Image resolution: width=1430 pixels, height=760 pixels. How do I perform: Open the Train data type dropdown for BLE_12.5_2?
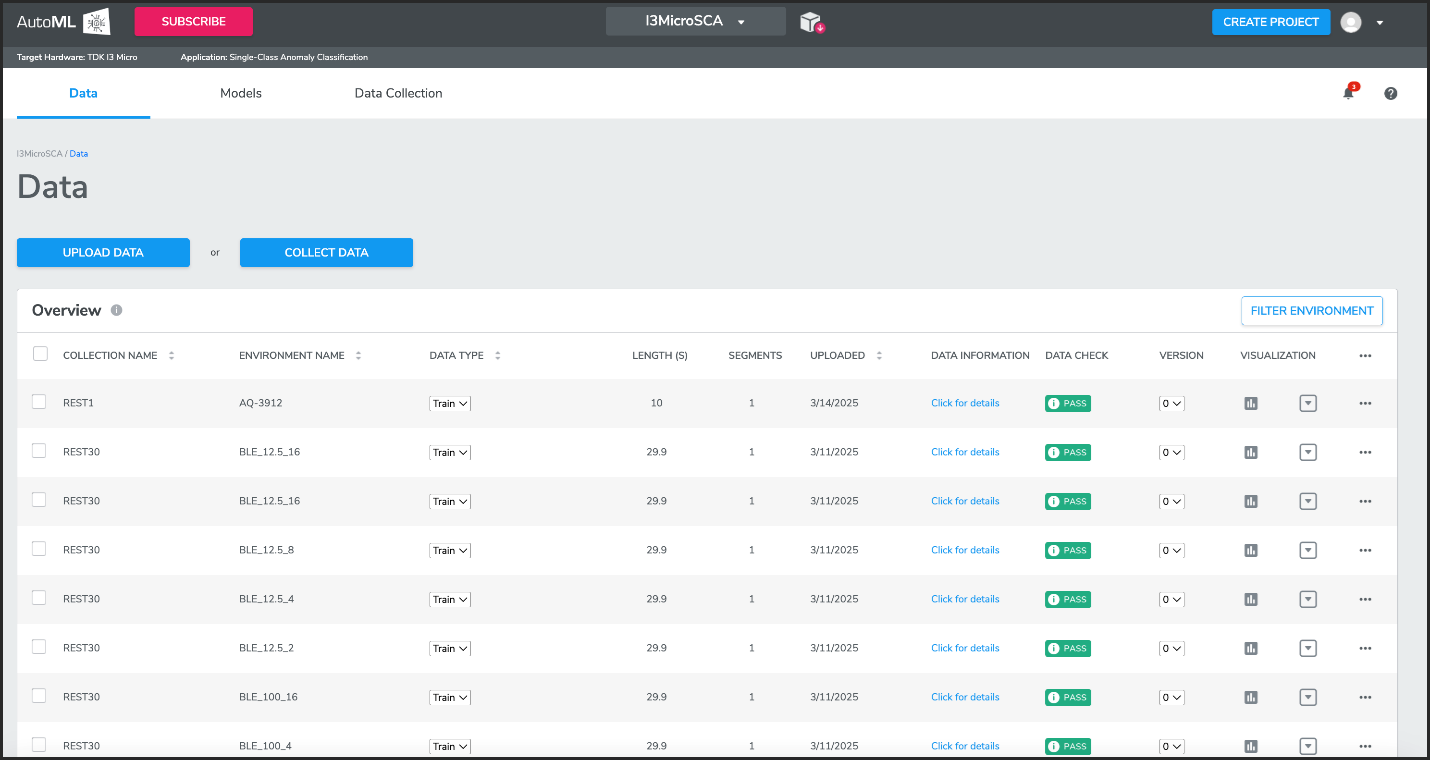pyautogui.click(x=450, y=648)
